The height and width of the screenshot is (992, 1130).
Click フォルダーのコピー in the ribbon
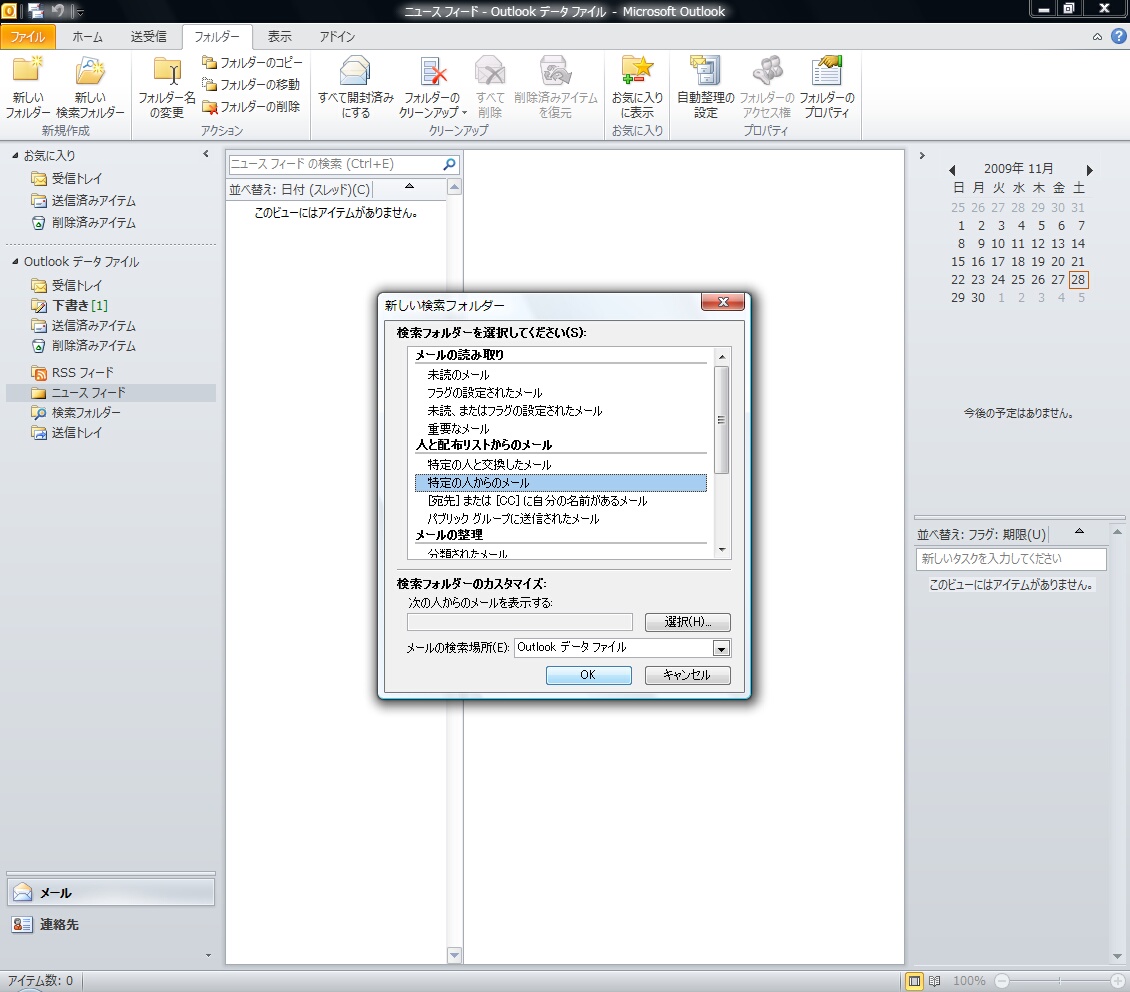tap(252, 63)
